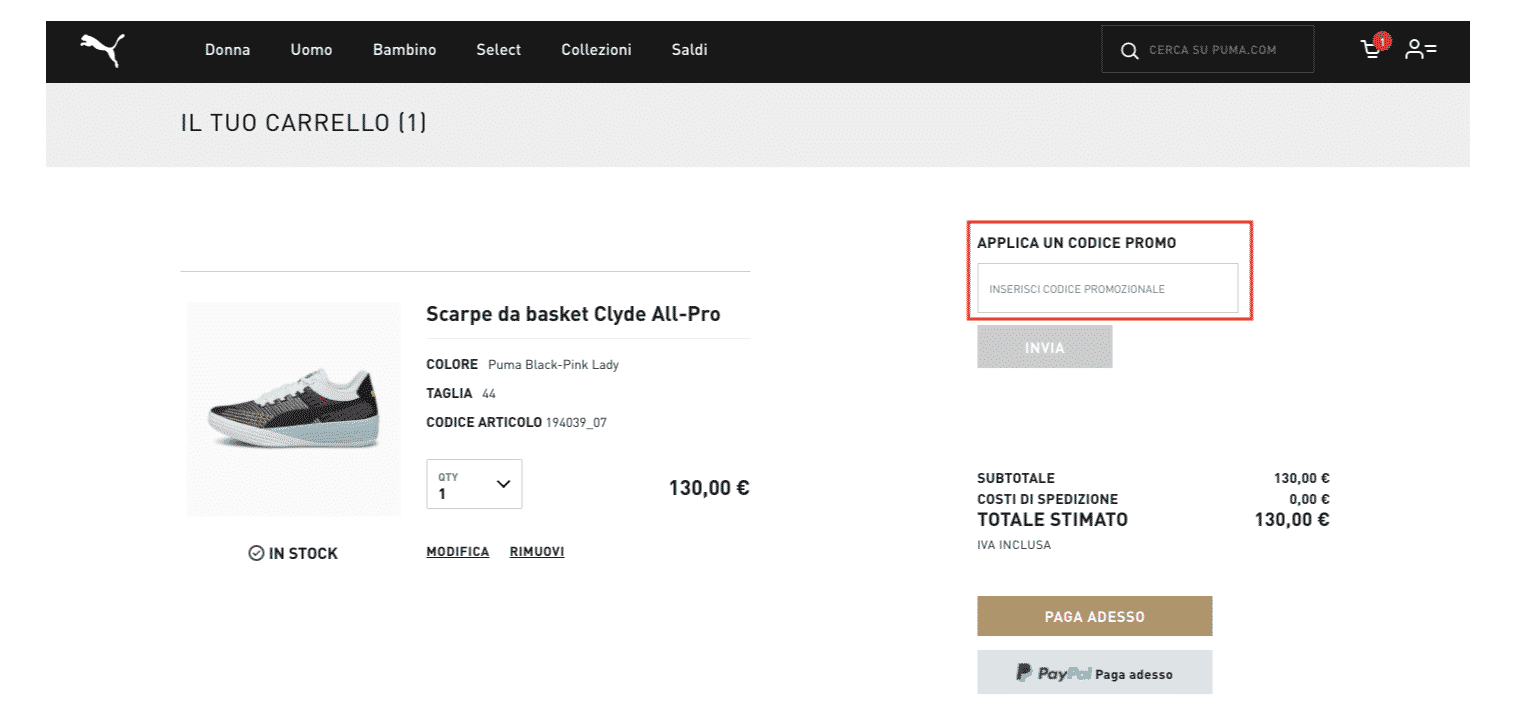Open the shopping cart icon
This screenshot has height=721, width=1517.
pos(1371,49)
